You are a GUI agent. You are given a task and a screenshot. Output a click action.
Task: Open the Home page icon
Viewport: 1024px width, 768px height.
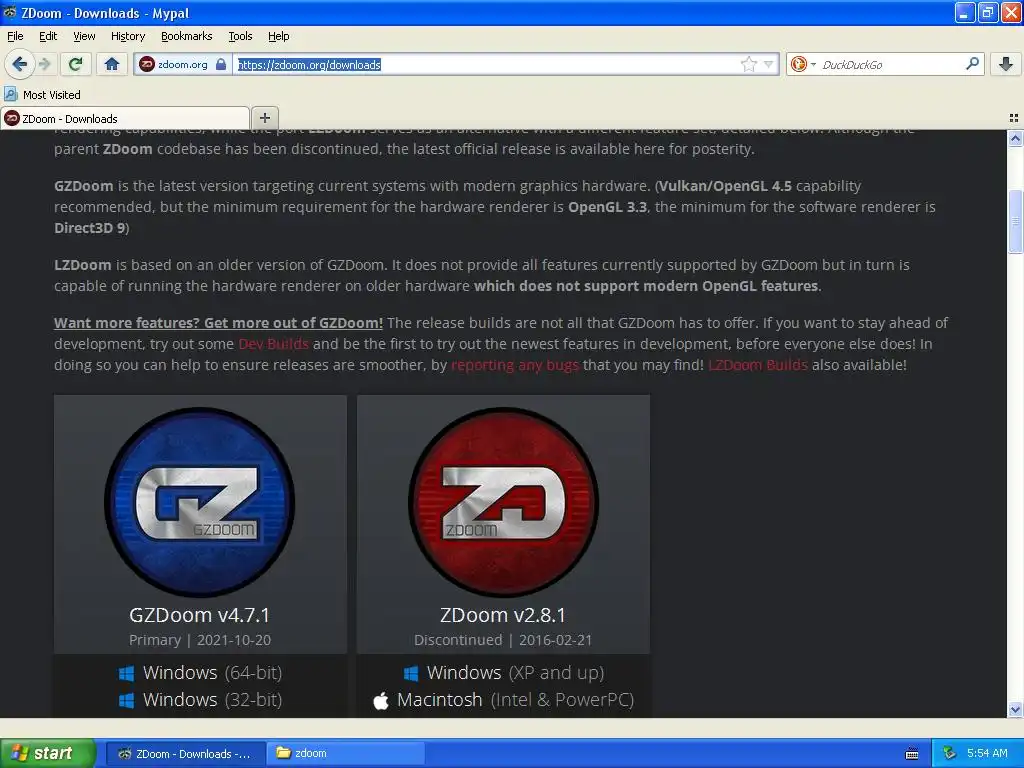click(x=112, y=64)
